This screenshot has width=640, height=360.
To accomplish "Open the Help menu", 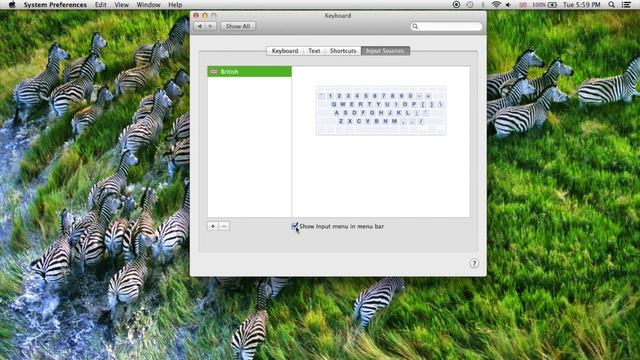I will point(175,5).
